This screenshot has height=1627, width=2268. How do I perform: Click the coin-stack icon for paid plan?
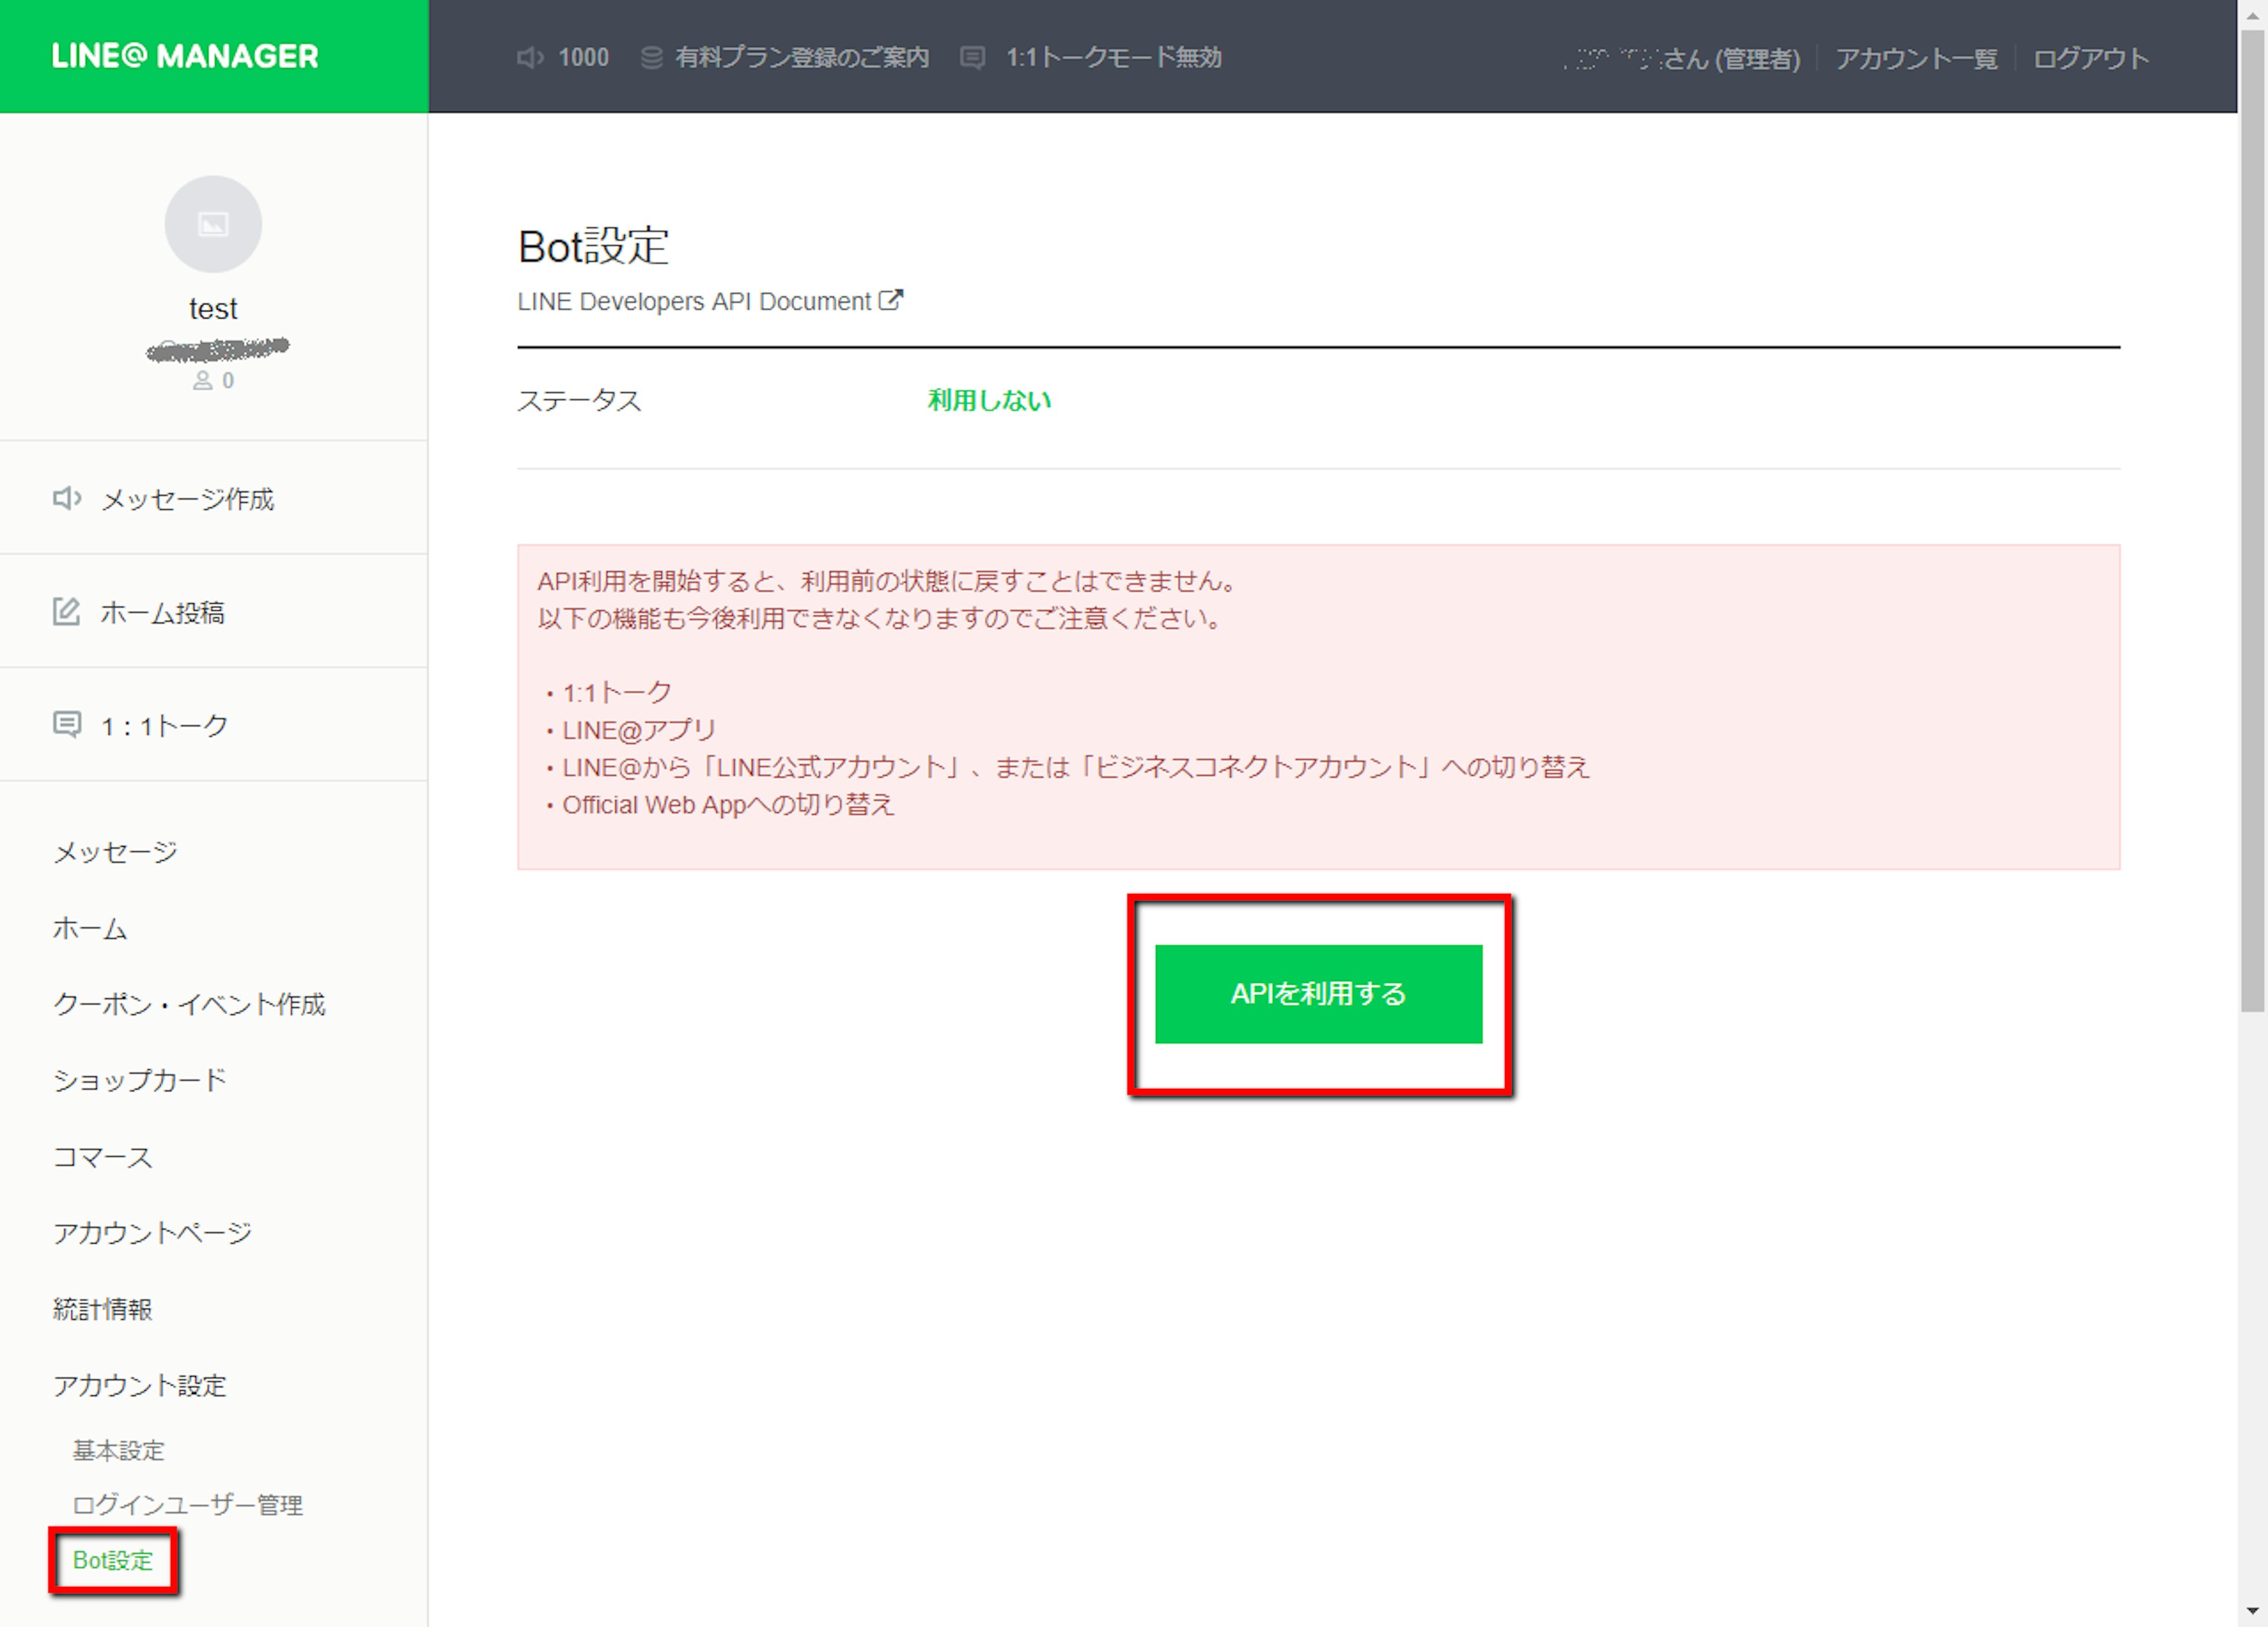(651, 58)
